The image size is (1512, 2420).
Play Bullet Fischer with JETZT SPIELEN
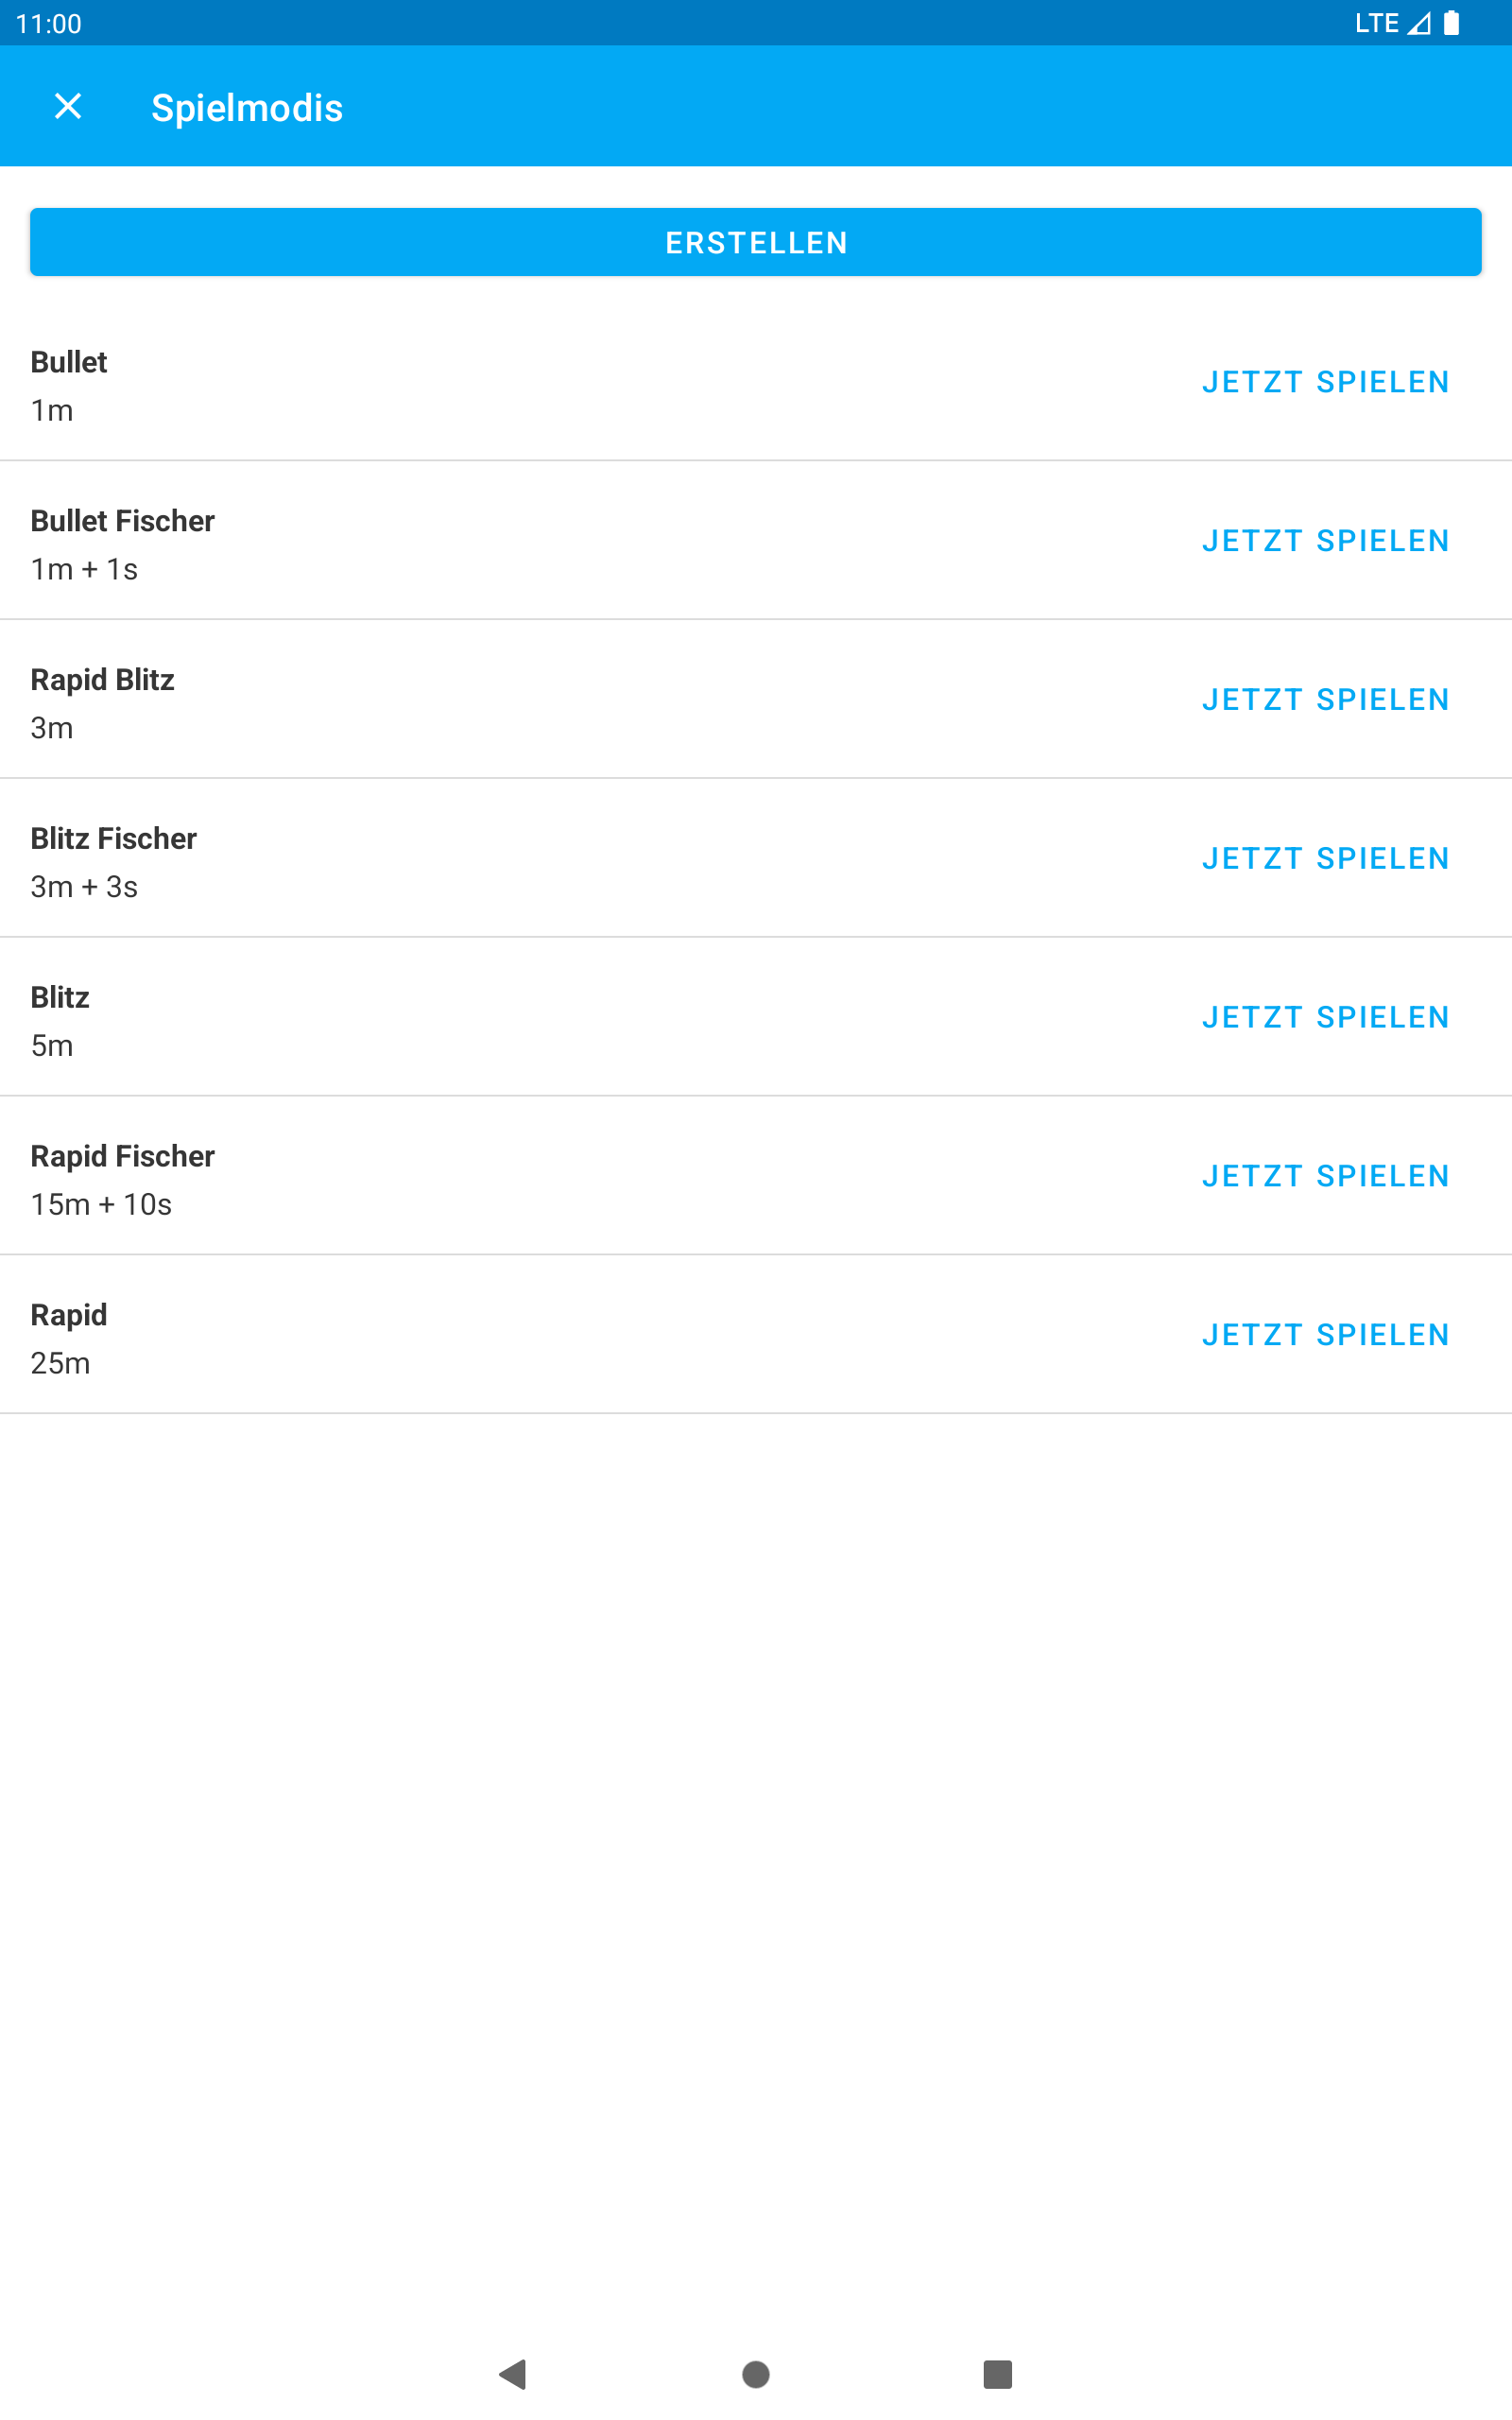[x=1326, y=541]
